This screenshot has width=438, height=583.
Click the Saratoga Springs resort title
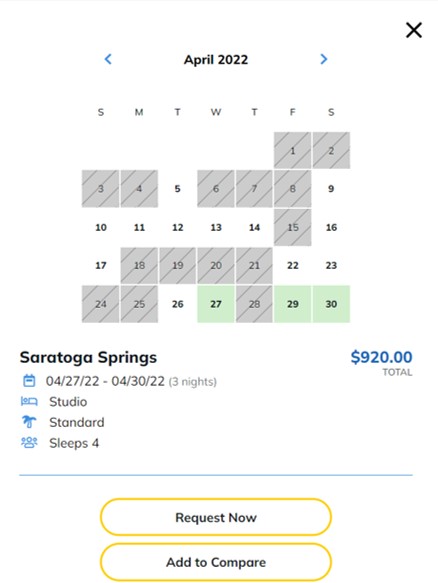point(88,358)
